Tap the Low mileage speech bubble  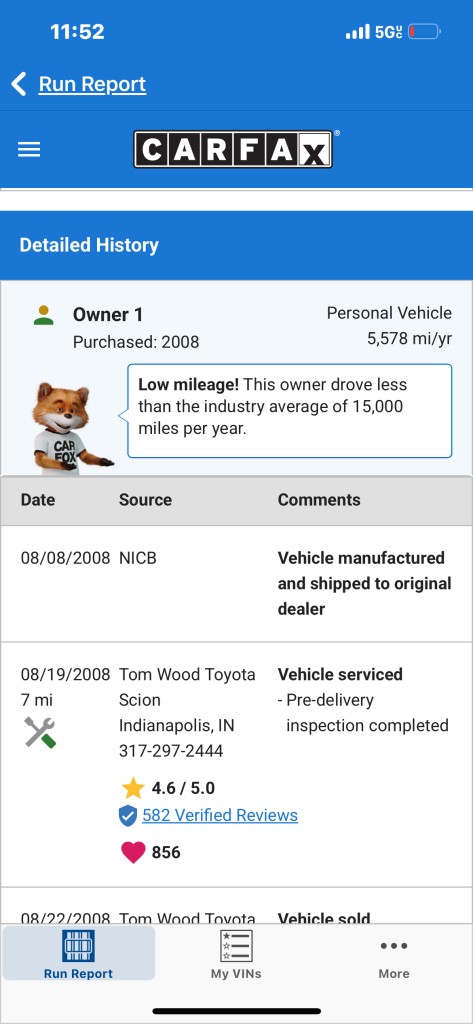click(x=289, y=411)
